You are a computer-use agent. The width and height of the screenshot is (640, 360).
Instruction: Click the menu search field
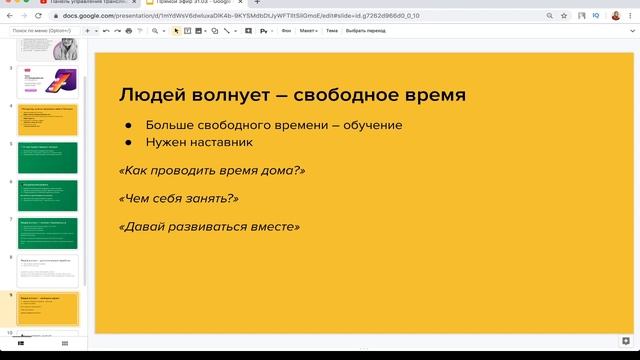coord(44,31)
